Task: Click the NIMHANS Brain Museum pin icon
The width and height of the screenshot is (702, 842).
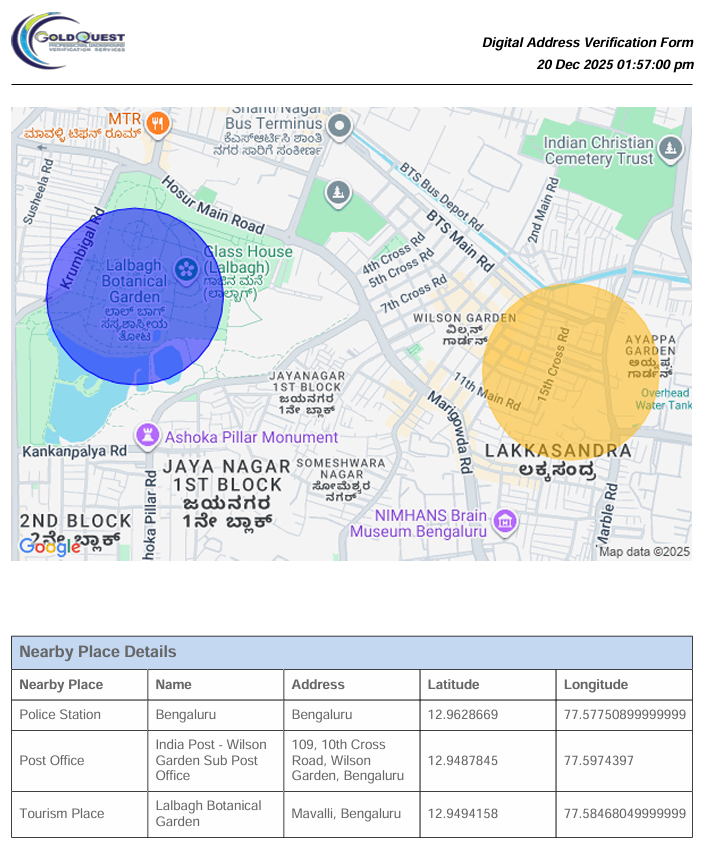Action: pos(505,521)
